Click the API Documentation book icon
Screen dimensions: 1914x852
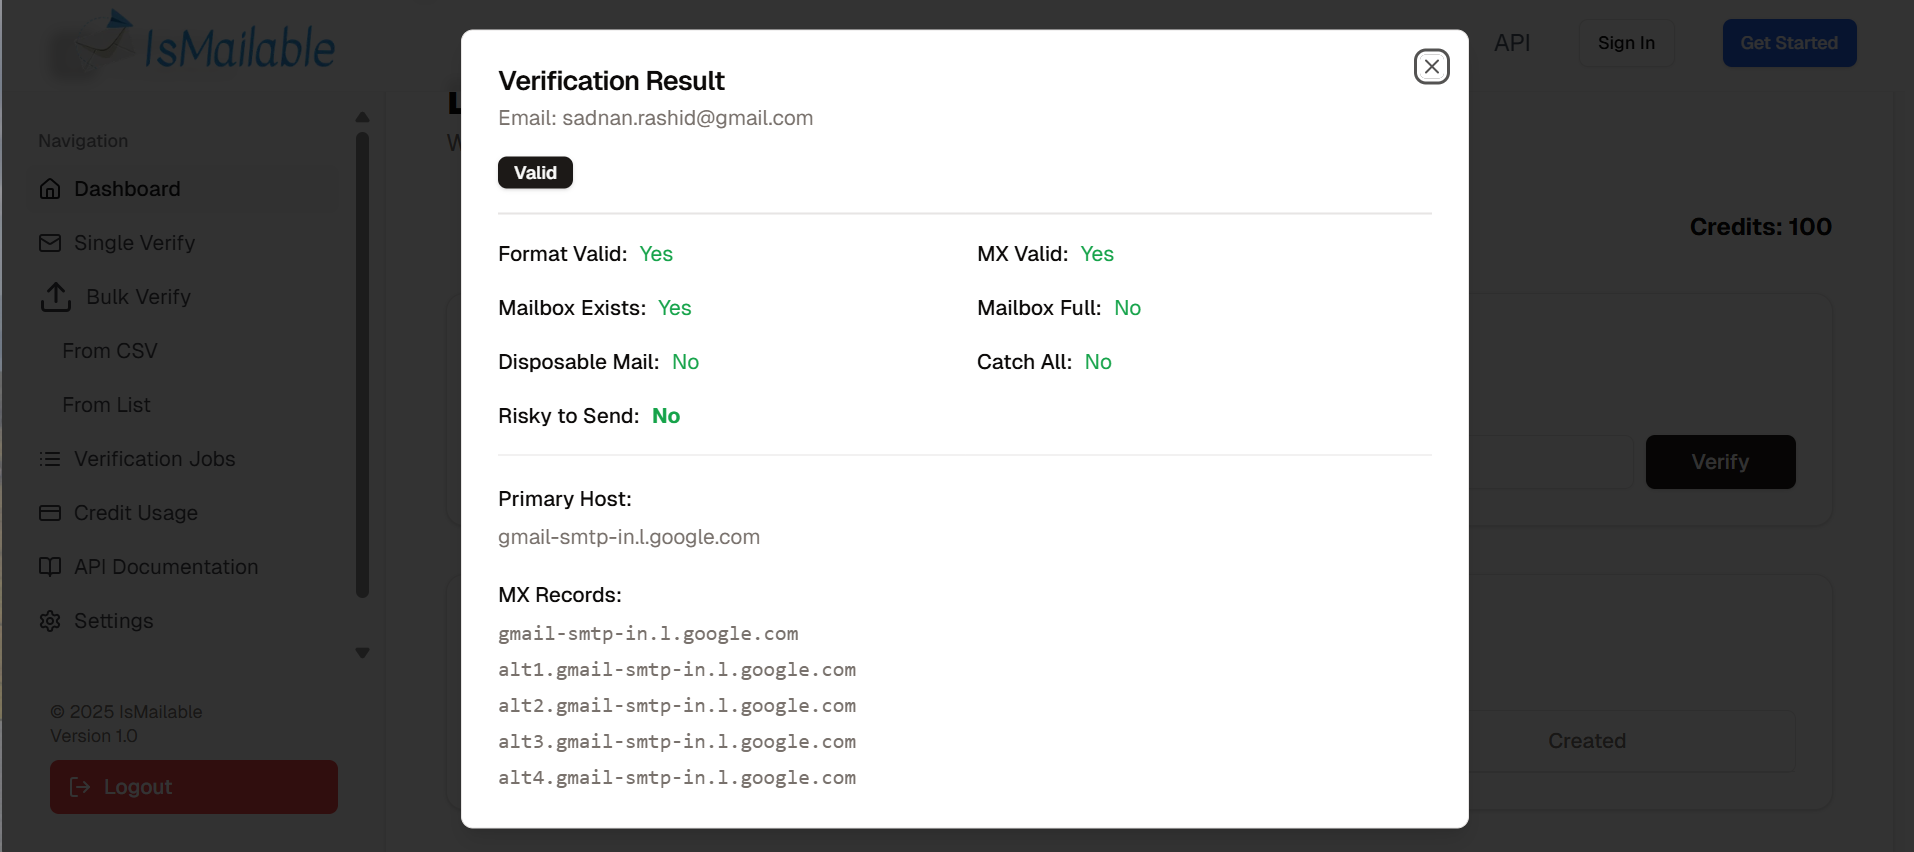[50, 567]
